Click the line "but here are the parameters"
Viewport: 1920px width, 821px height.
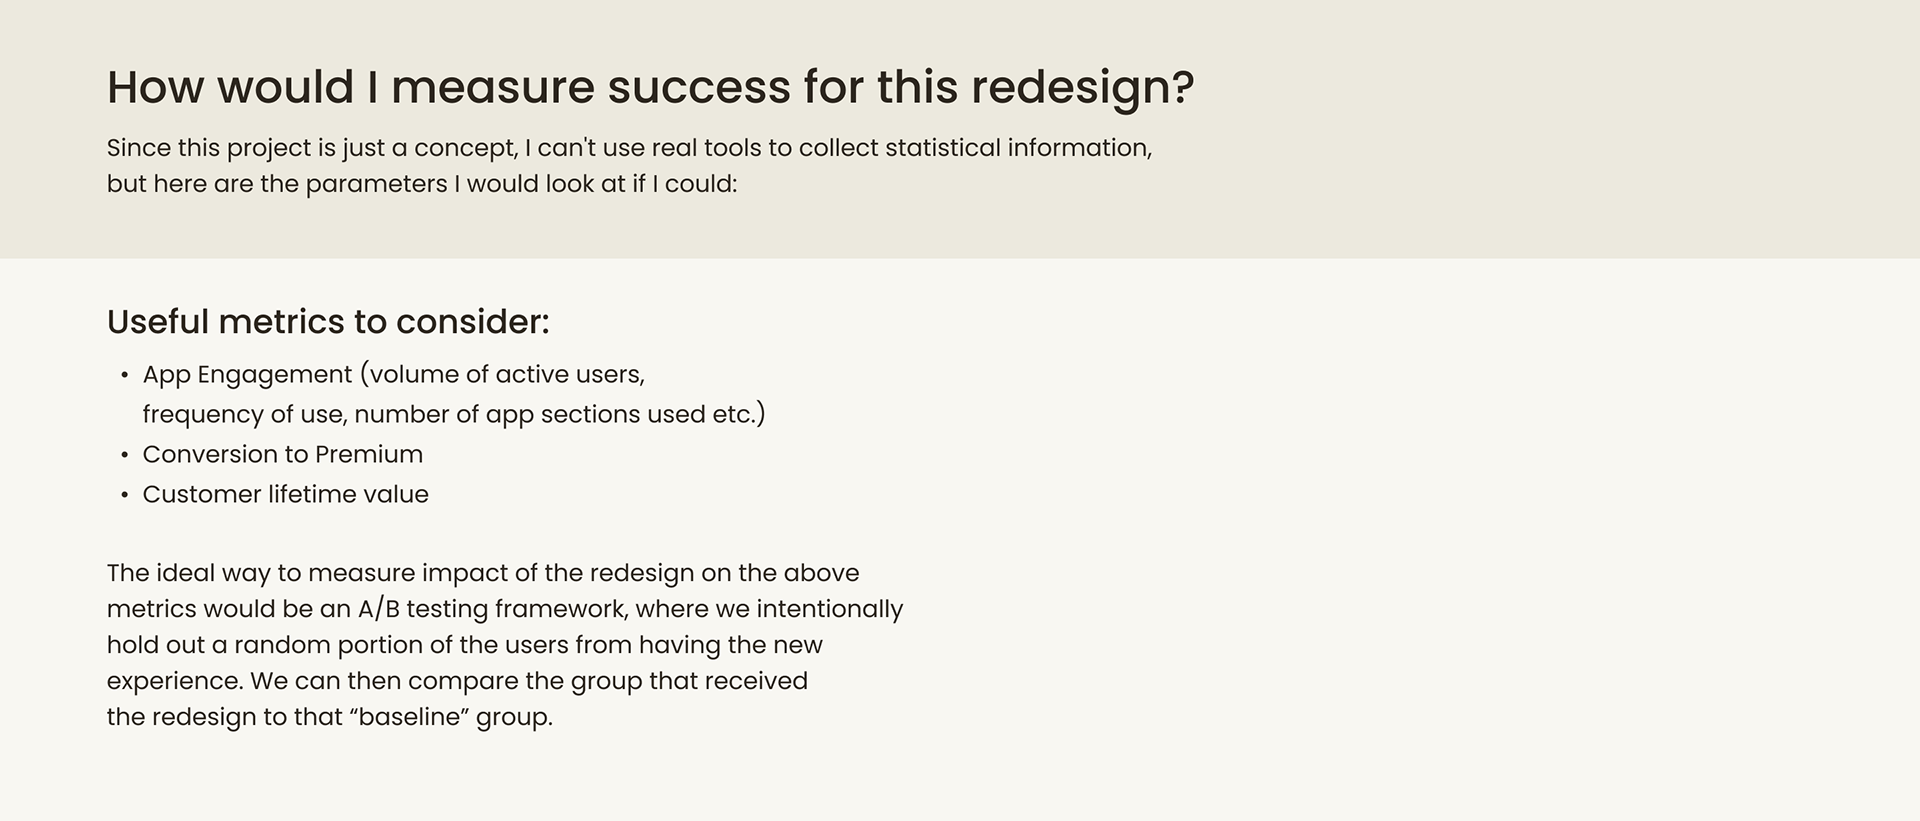[421, 184]
